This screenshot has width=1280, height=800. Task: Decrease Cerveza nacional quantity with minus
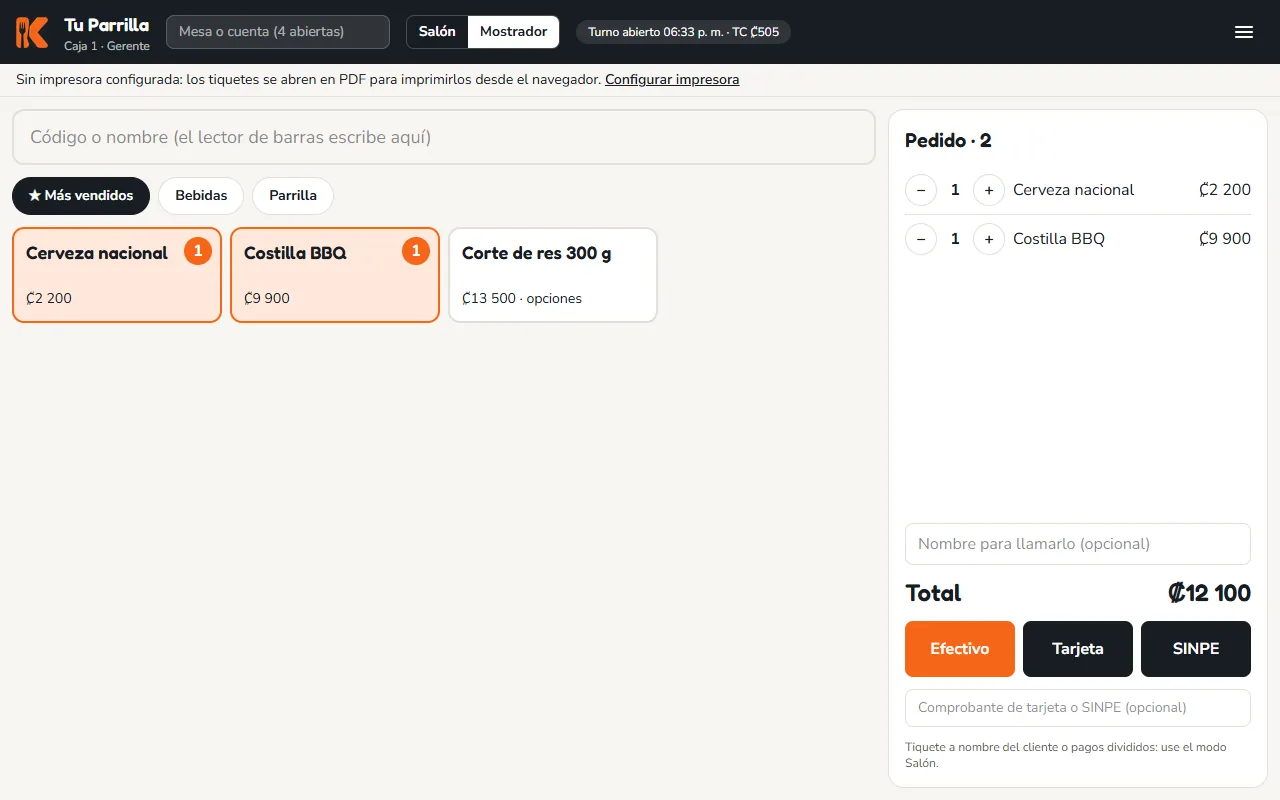pyautogui.click(x=921, y=190)
